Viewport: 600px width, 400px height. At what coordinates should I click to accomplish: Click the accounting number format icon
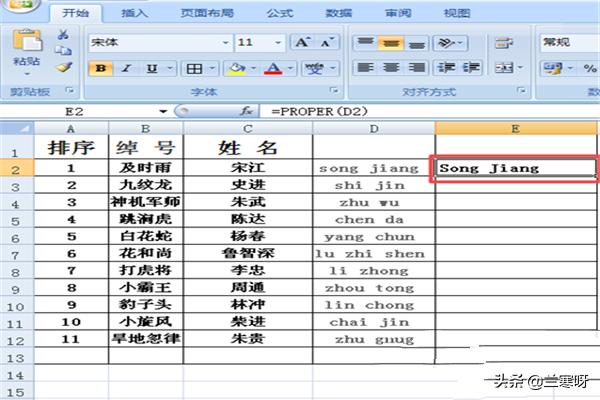coord(552,69)
